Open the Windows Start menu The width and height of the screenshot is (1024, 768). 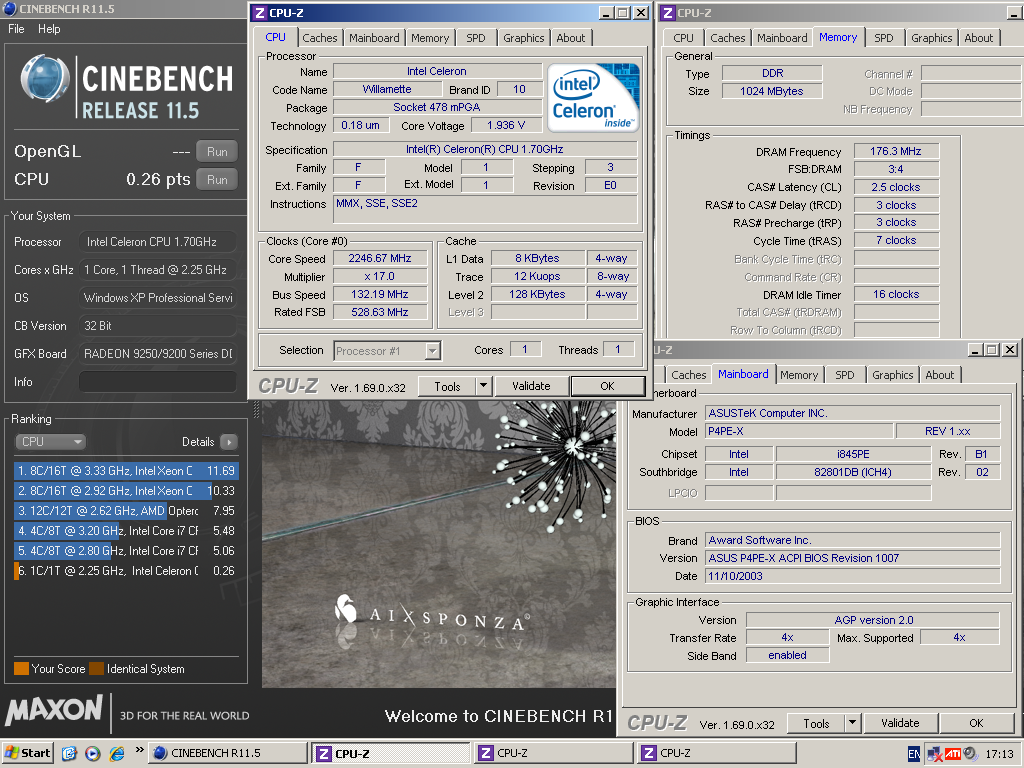(27, 753)
